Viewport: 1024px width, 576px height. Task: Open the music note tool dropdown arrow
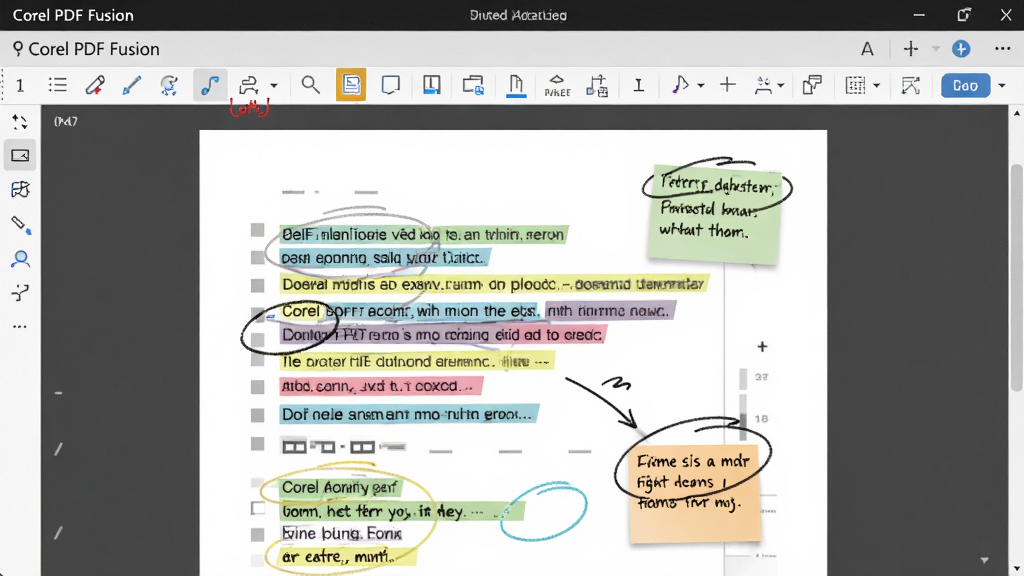pyautogui.click(x=701, y=86)
